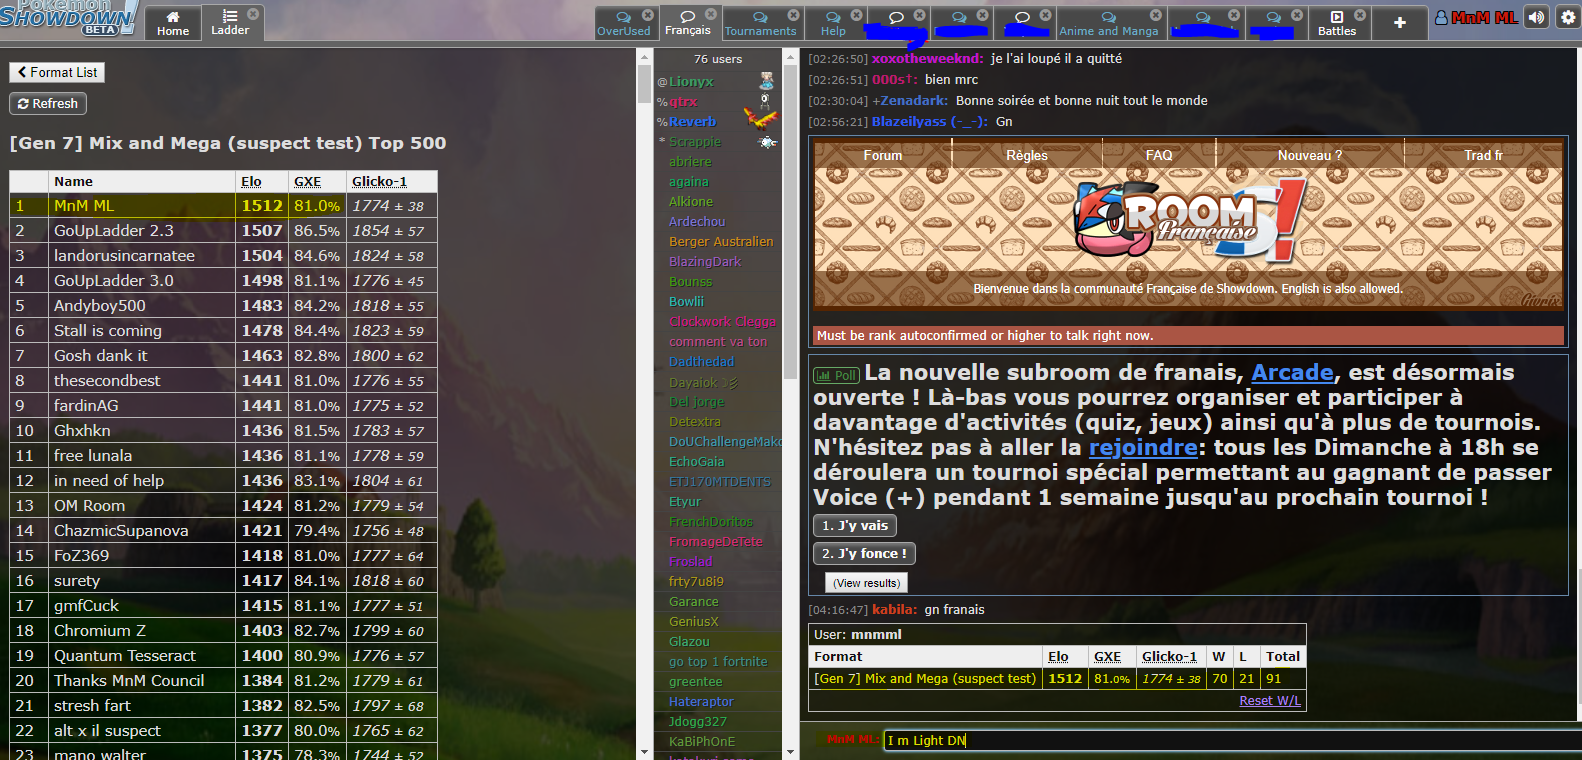
Task: Go to the Home tab
Action: tap(173, 23)
